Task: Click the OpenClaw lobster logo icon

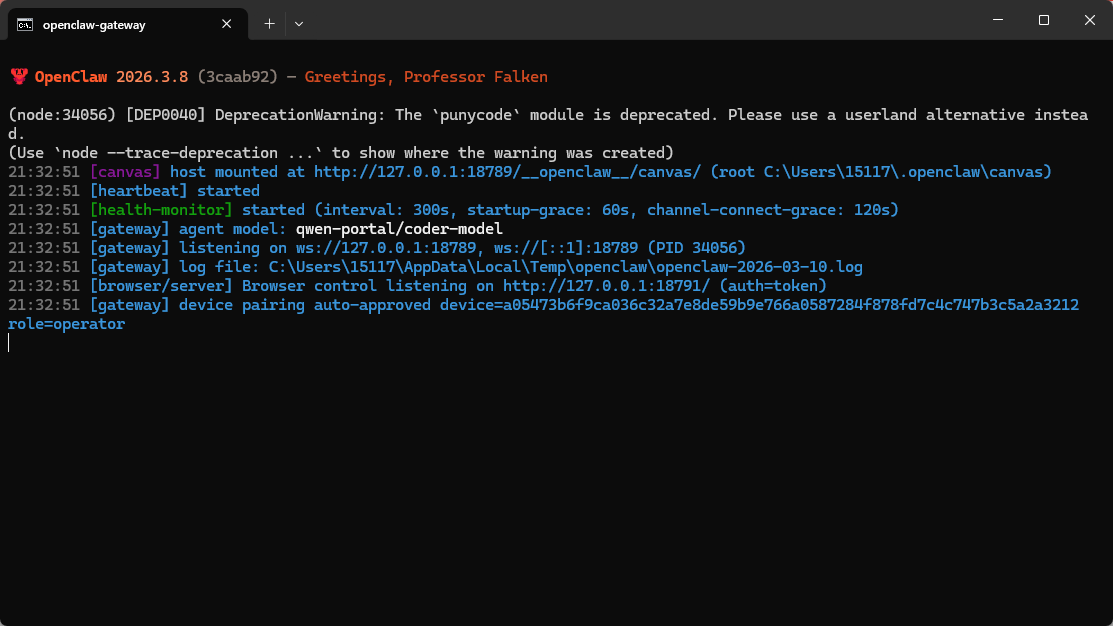Action: [19, 77]
